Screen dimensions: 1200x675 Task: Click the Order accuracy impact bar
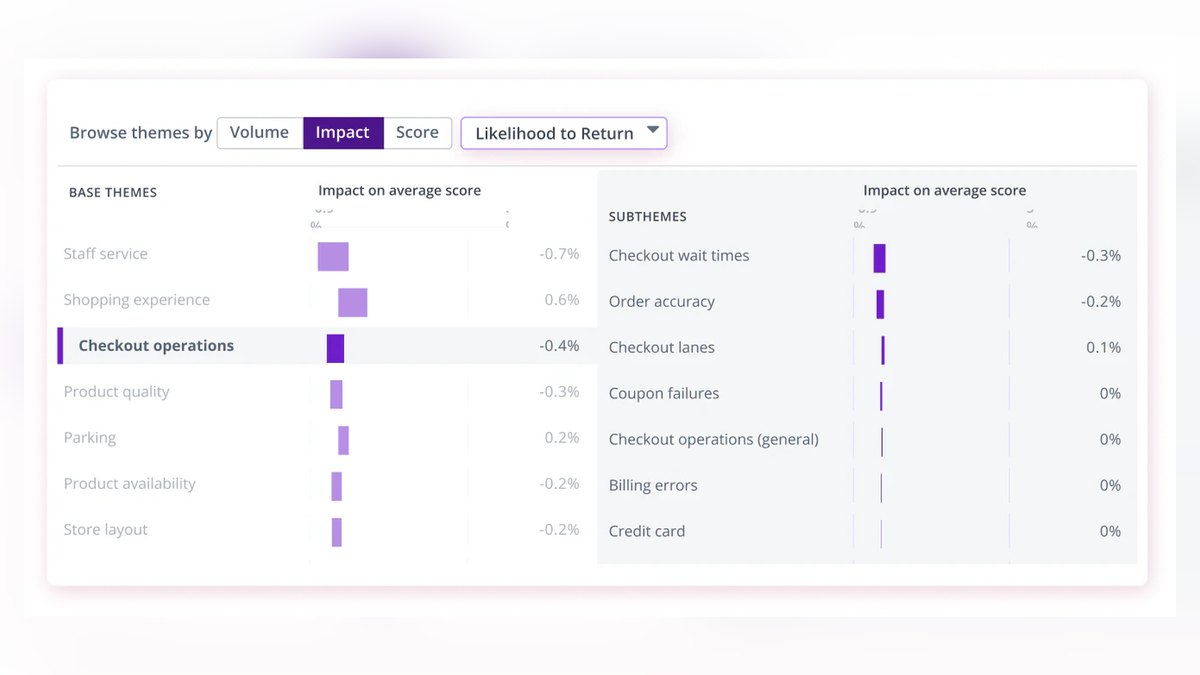tap(880, 304)
